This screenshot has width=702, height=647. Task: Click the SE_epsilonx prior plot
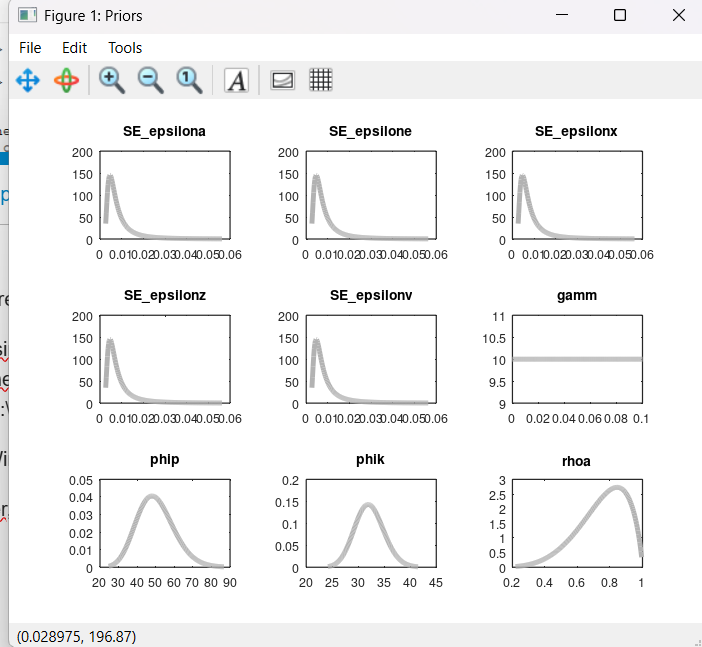point(576,196)
